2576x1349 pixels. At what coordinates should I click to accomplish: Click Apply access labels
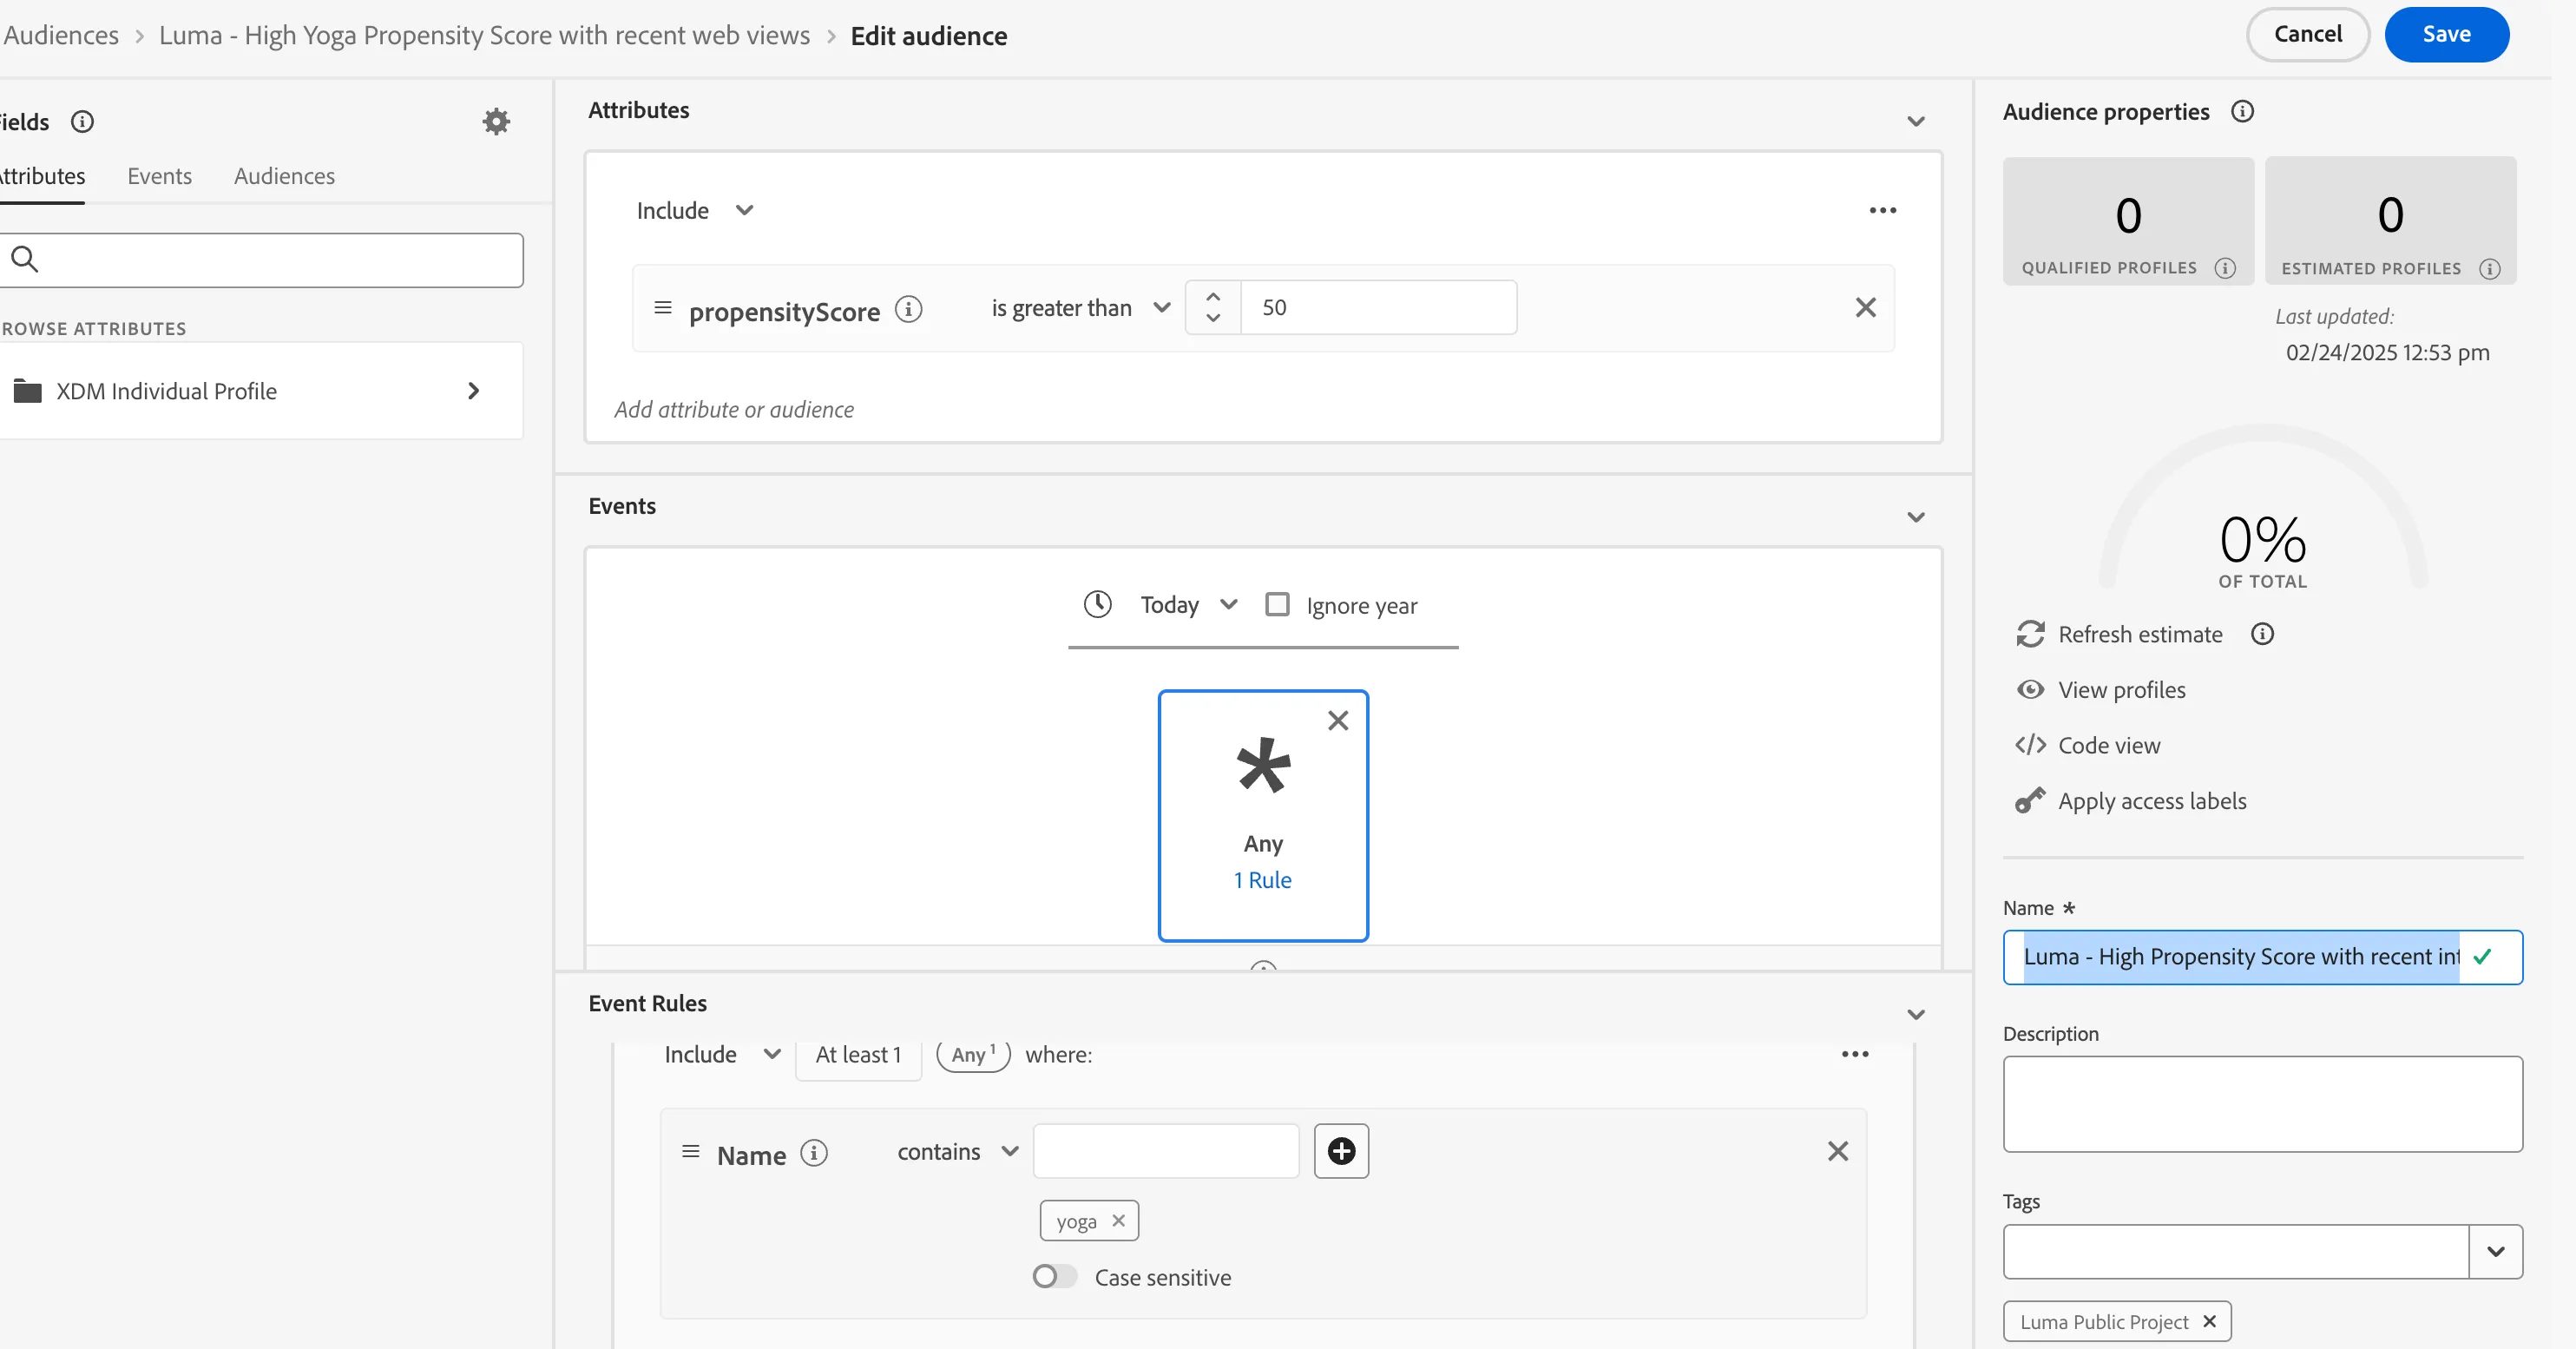point(2130,802)
